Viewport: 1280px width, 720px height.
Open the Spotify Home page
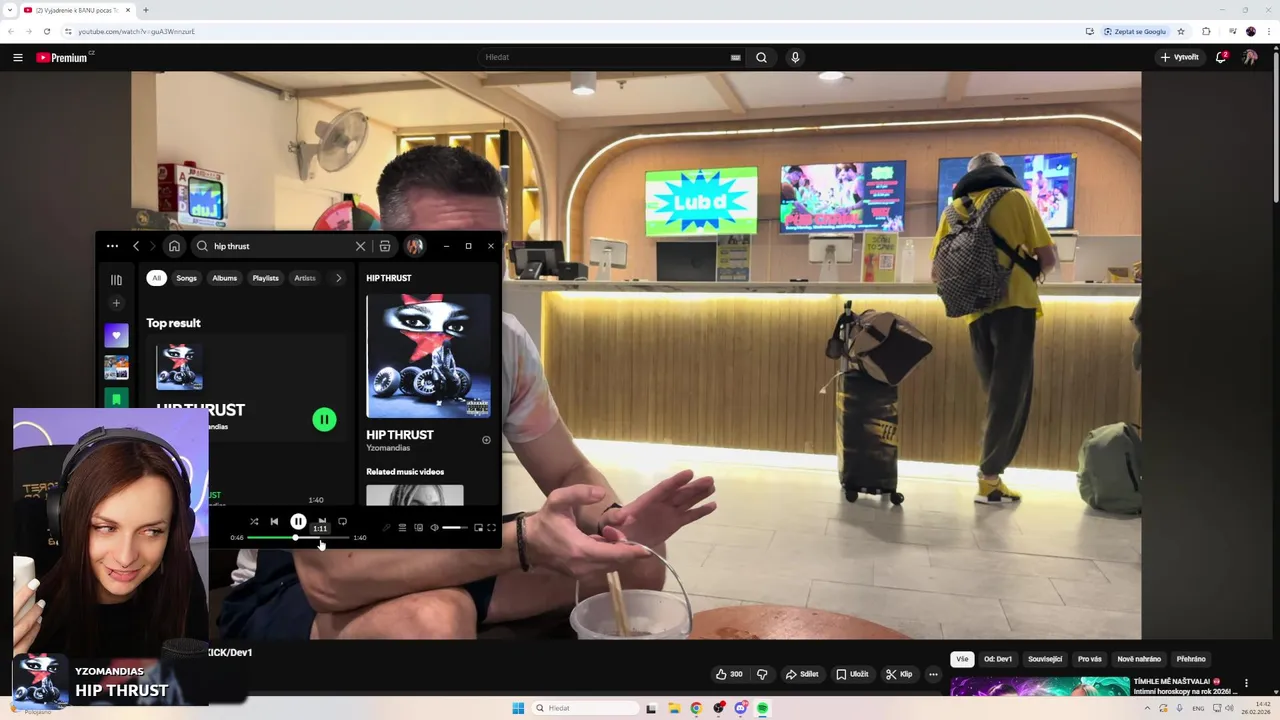[174, 246]
